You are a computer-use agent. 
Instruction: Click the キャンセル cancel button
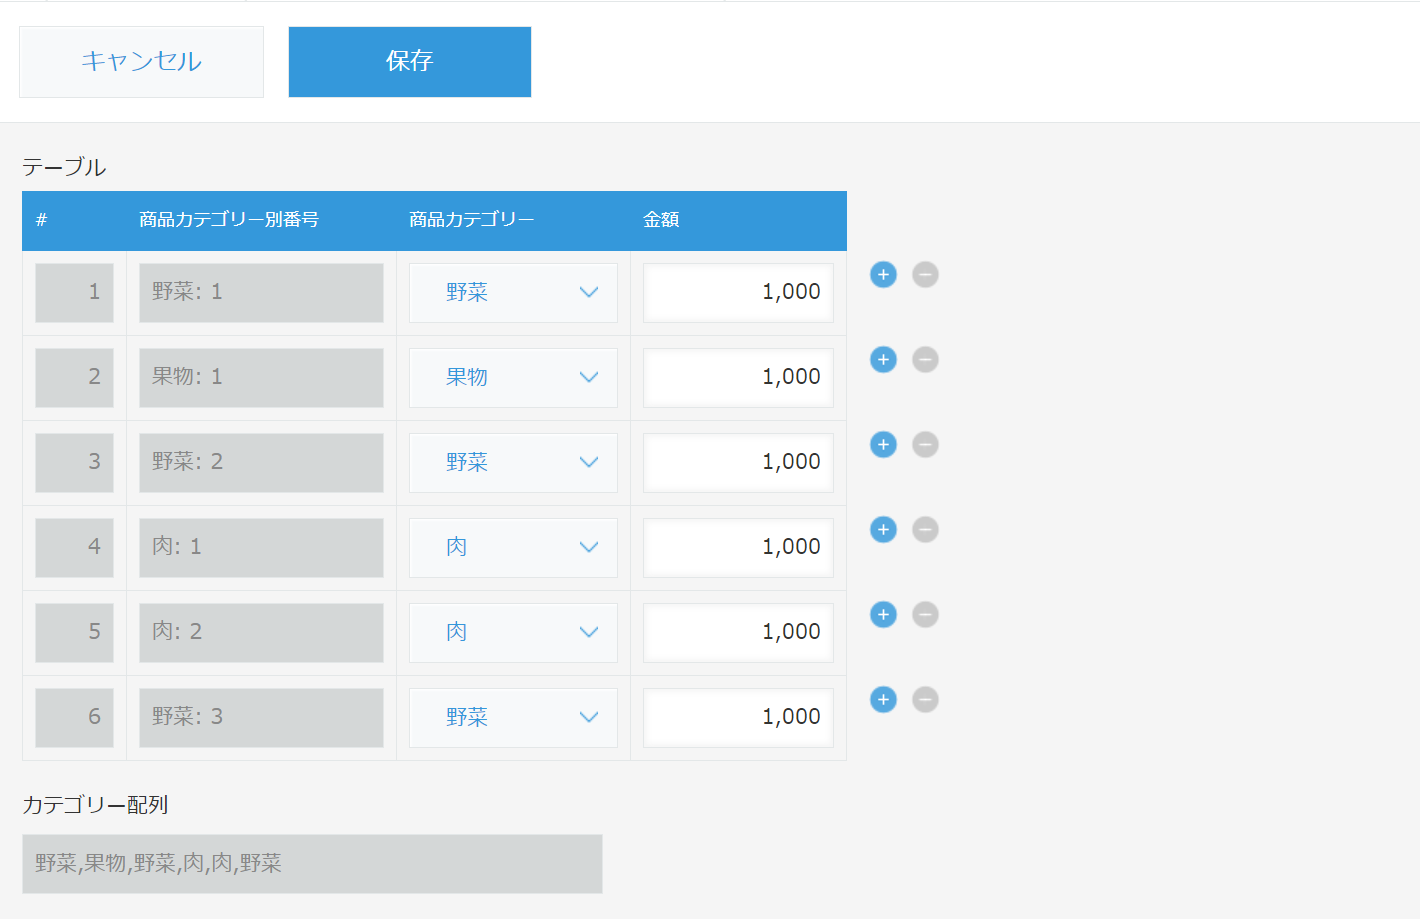pos(141,62)
